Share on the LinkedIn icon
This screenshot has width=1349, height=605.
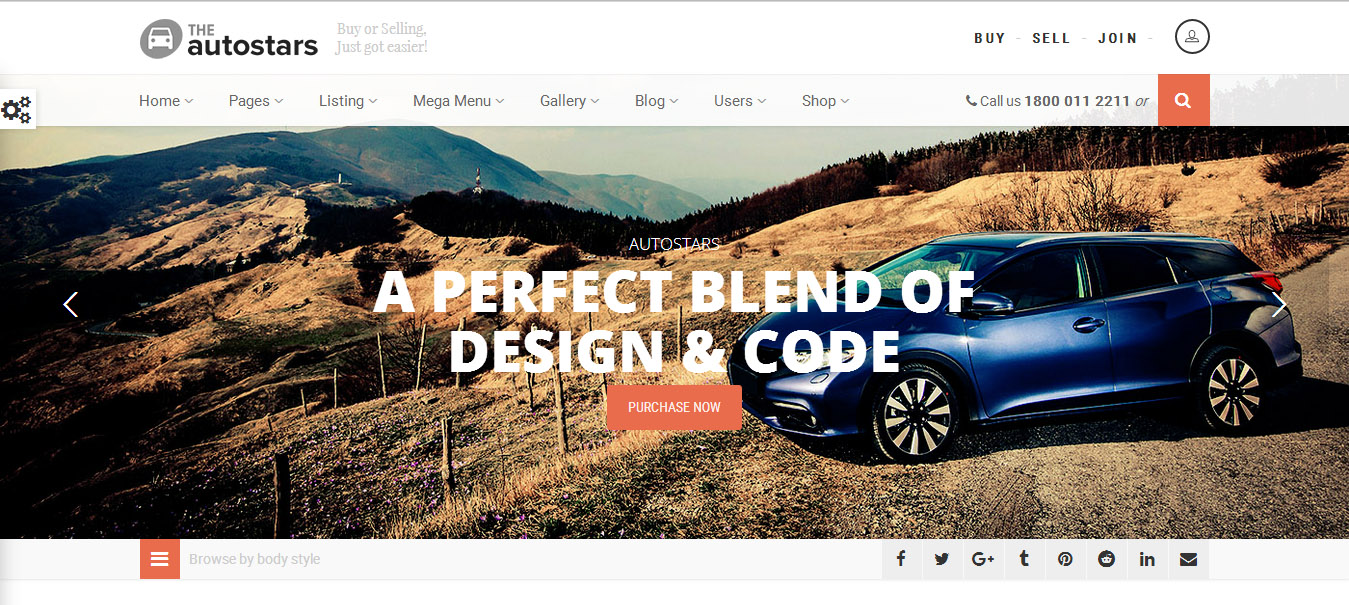click(1147, 559)
